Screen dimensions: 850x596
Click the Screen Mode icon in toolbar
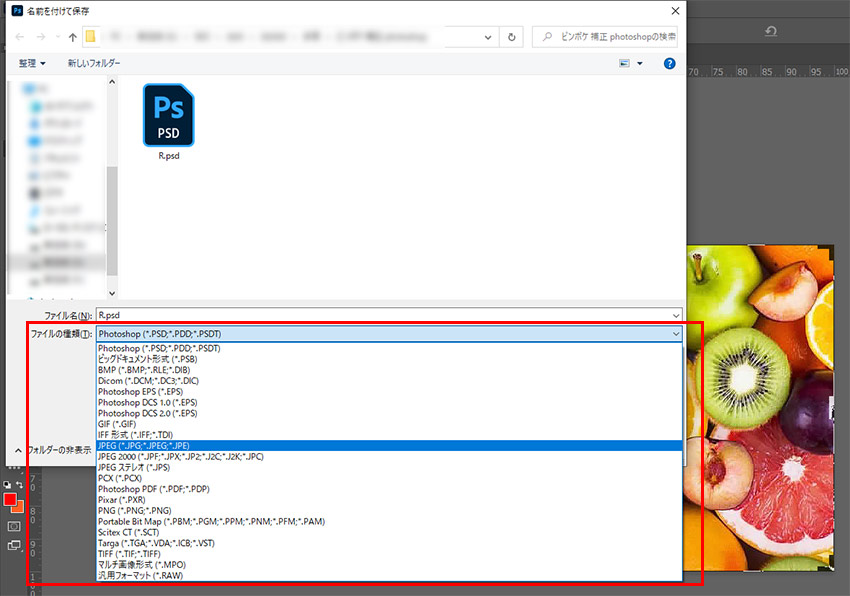[x=14, y=545]
